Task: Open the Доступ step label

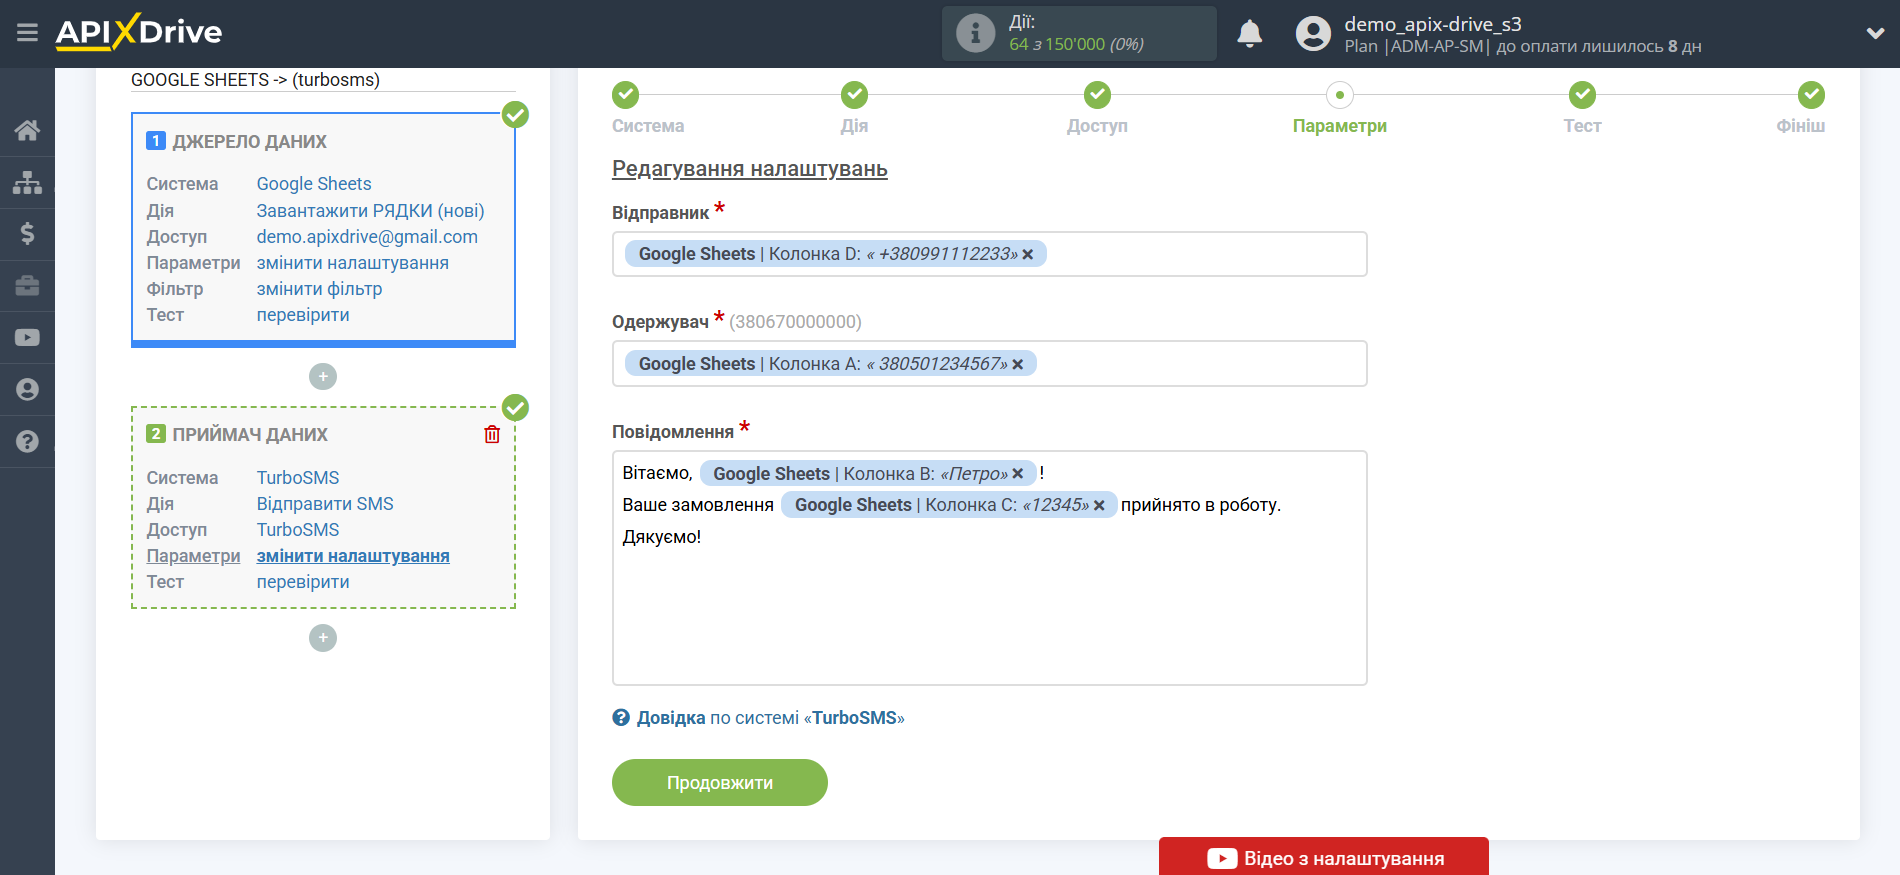Action: coord(1097,126)
